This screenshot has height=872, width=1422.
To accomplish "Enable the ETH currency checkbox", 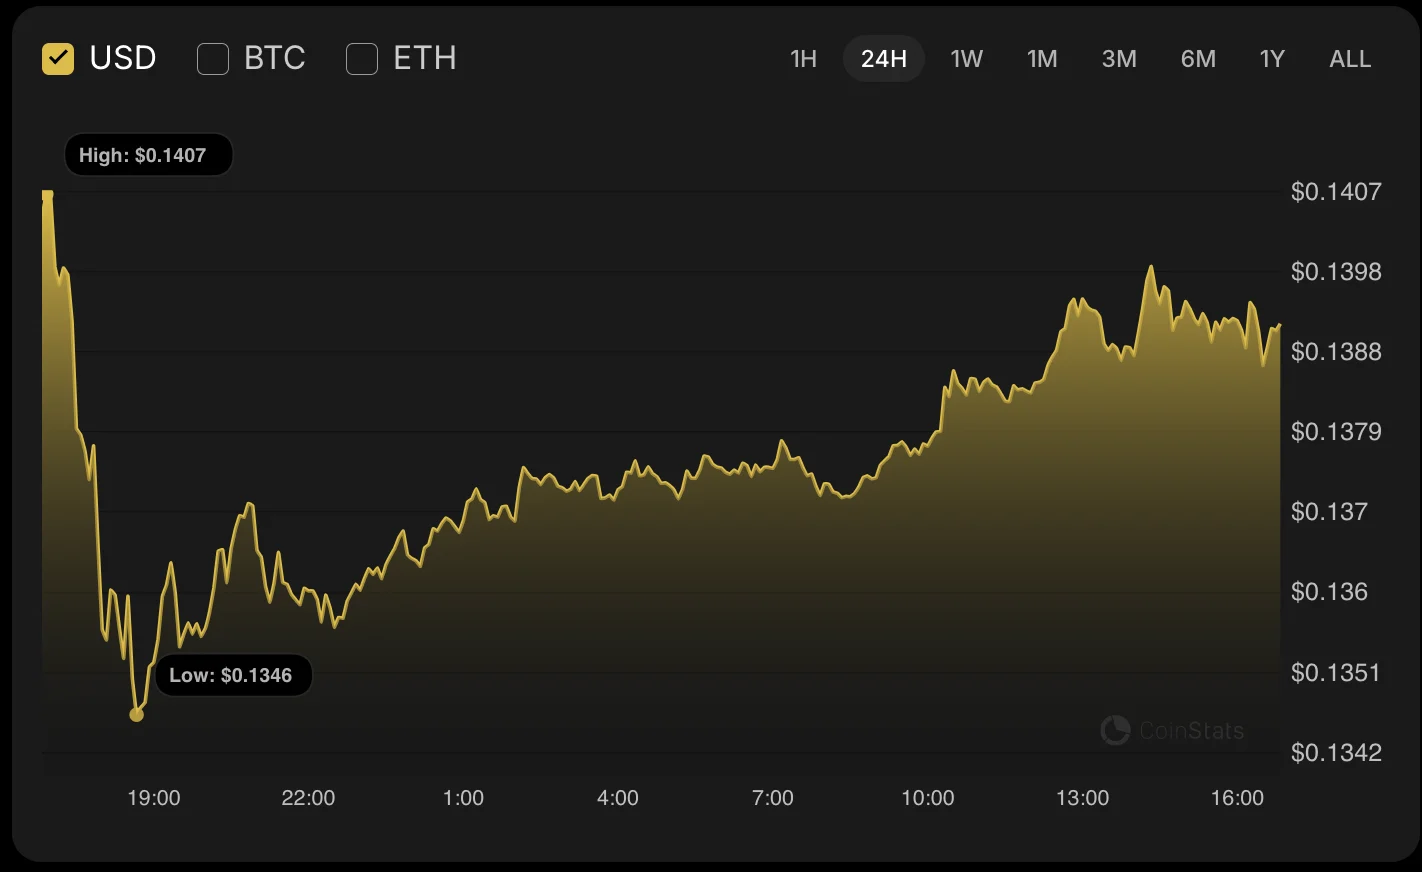I will (362, 59).
